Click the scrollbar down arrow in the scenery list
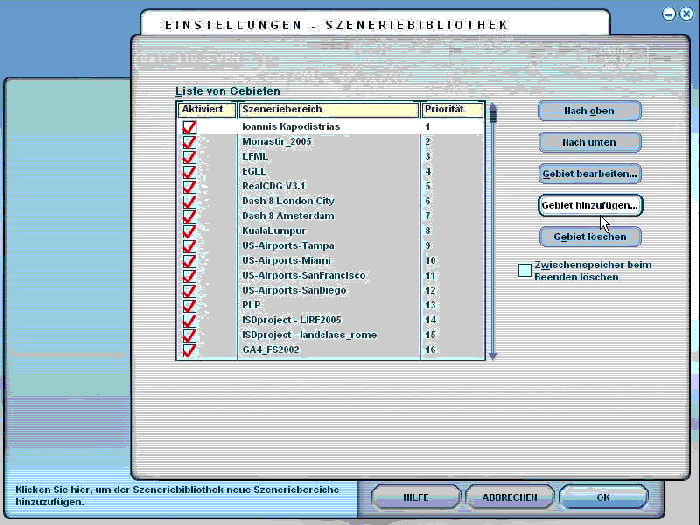The width and height of the screenshot is (700, 525). tap(491, 354)
